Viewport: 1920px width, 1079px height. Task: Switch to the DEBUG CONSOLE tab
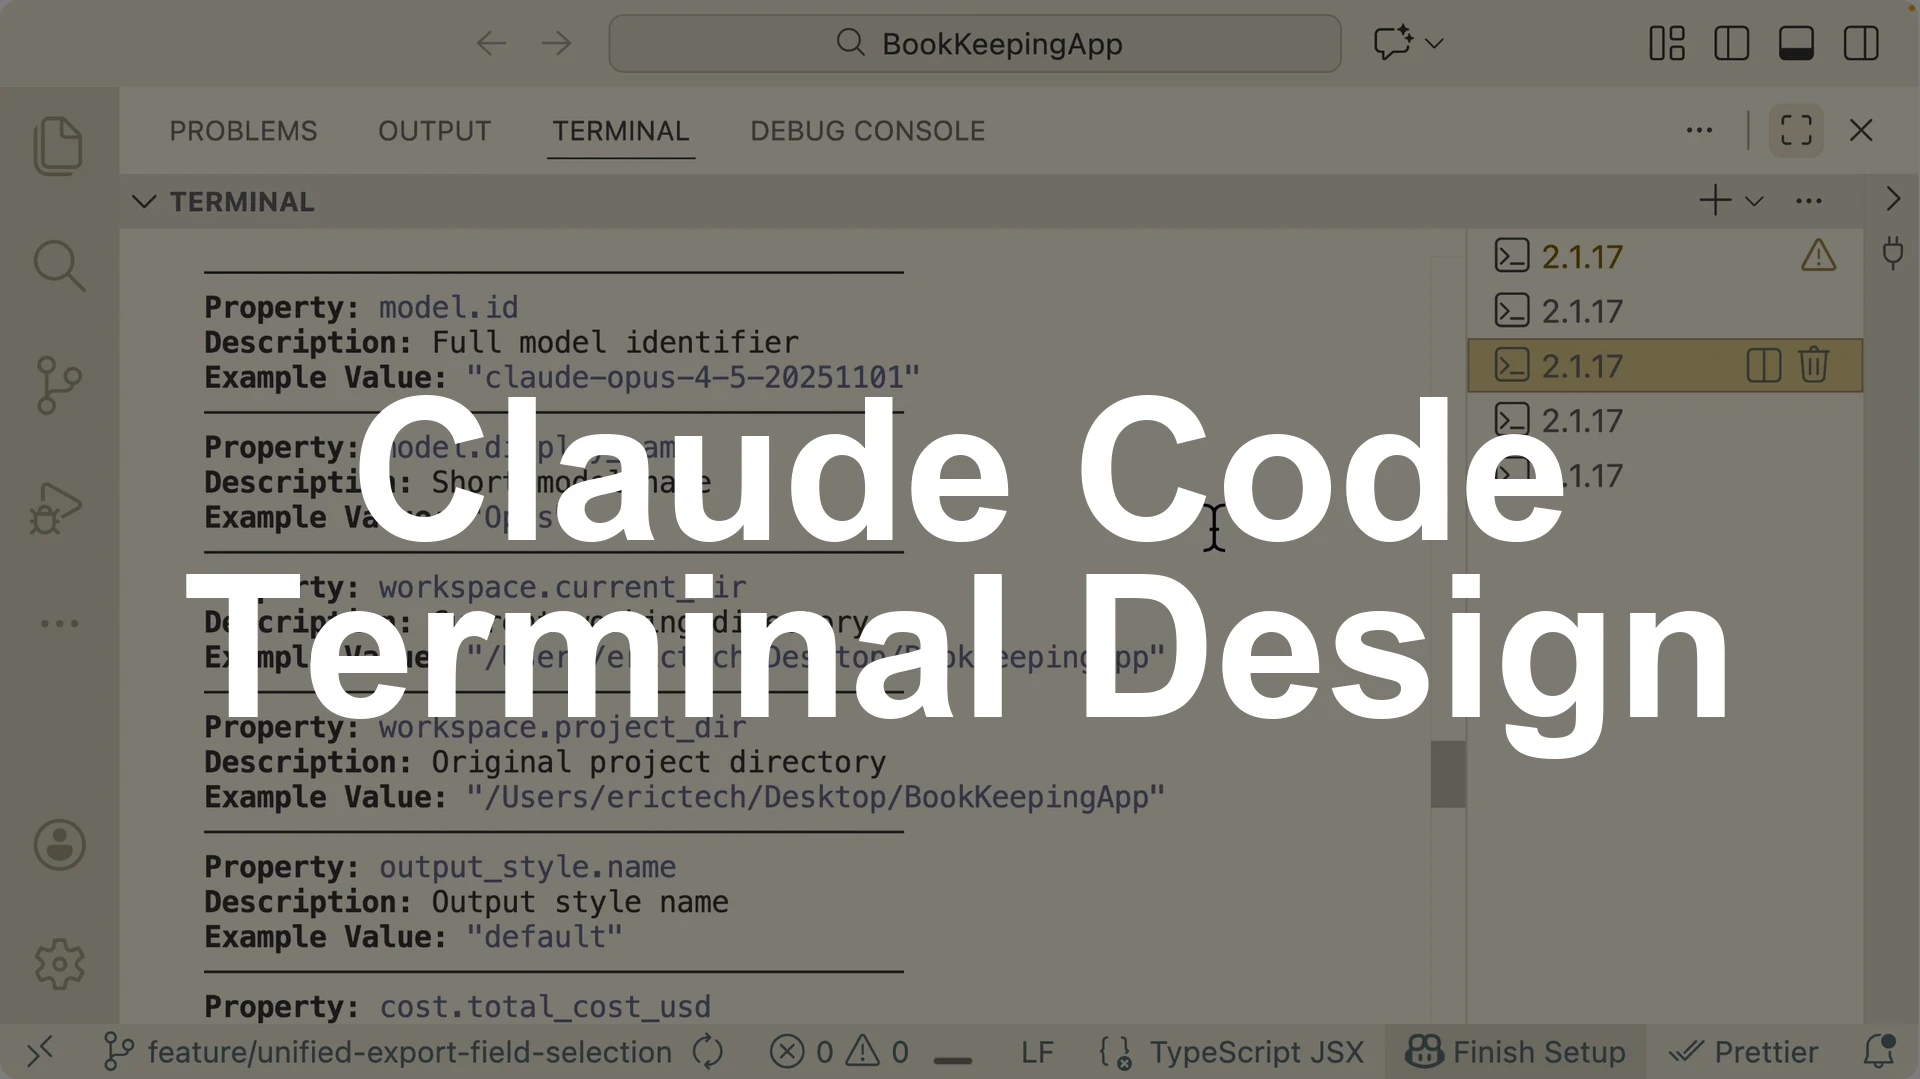pyautogui.click(x=868, y=131)
